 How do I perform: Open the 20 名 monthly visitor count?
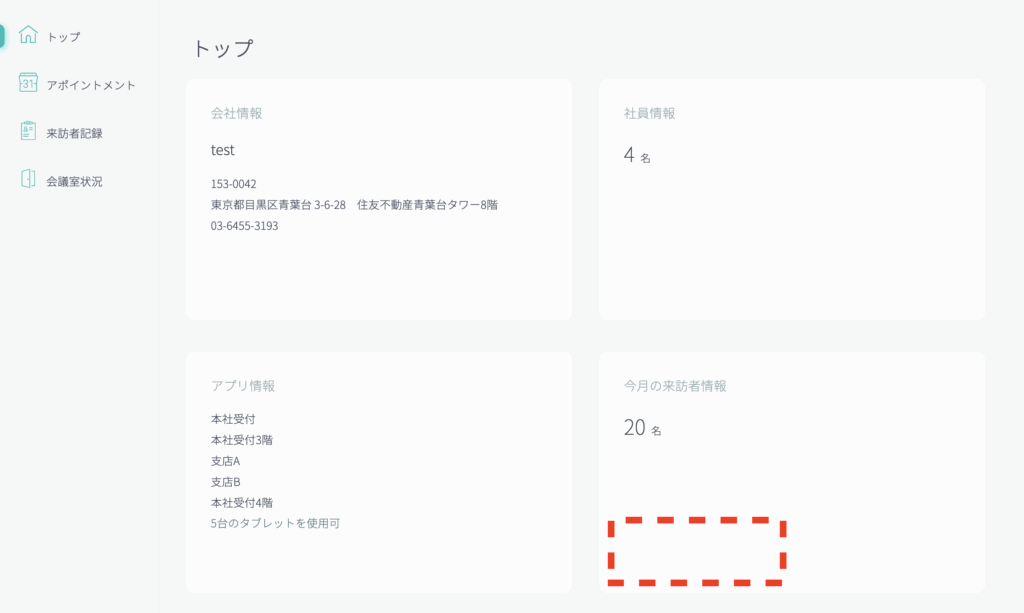click(642, 428)
